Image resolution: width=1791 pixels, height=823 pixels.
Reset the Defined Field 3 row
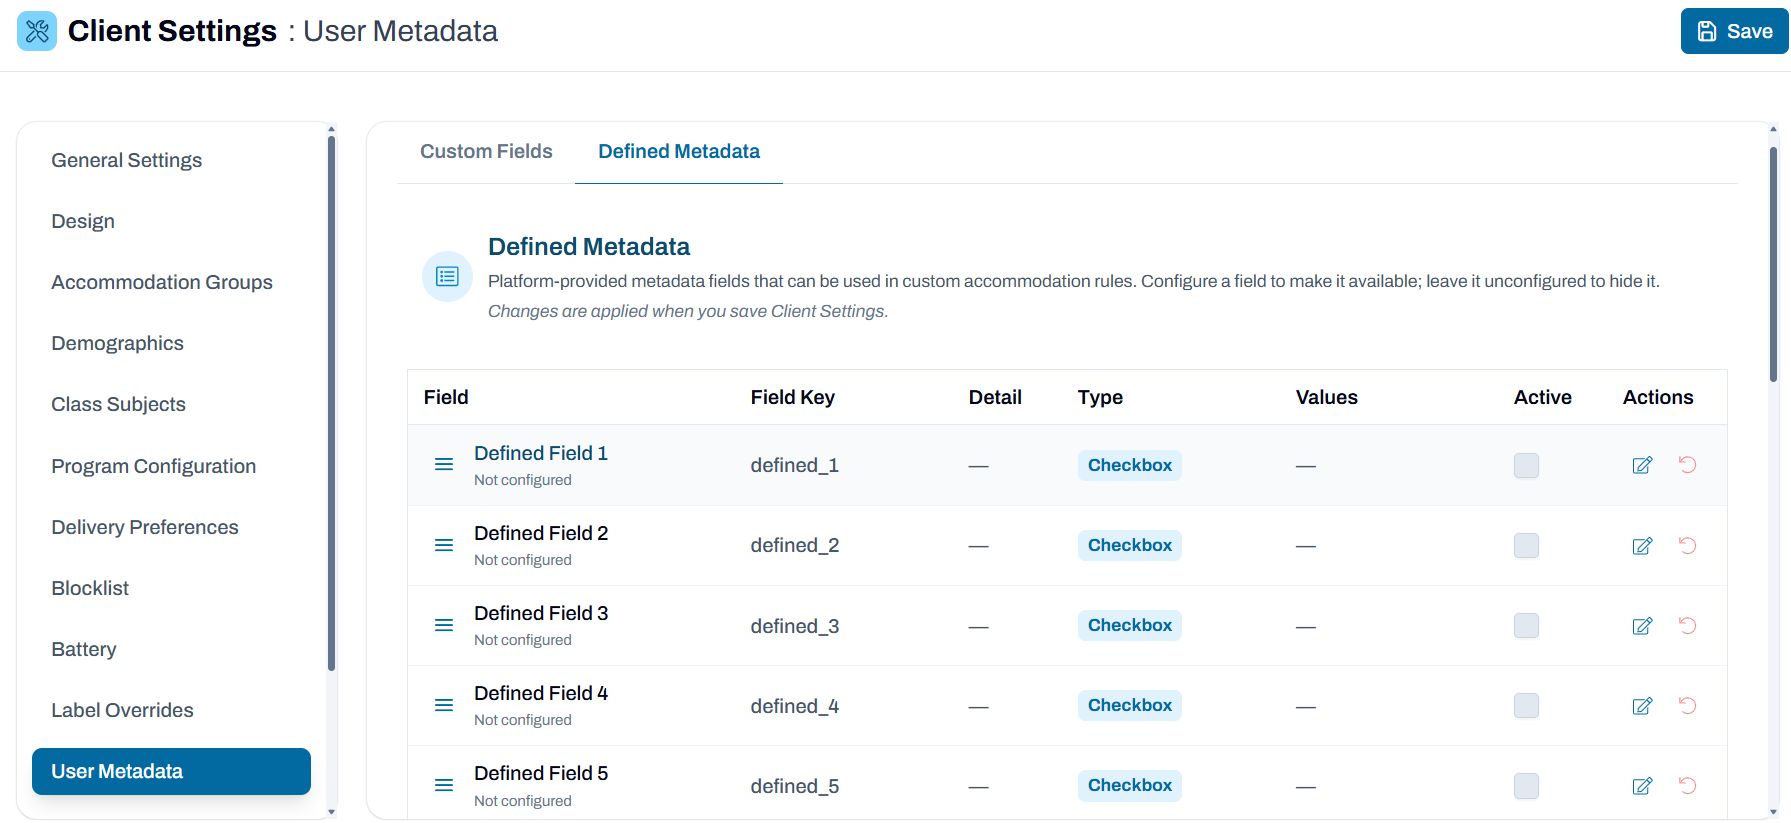point(1687,625)
